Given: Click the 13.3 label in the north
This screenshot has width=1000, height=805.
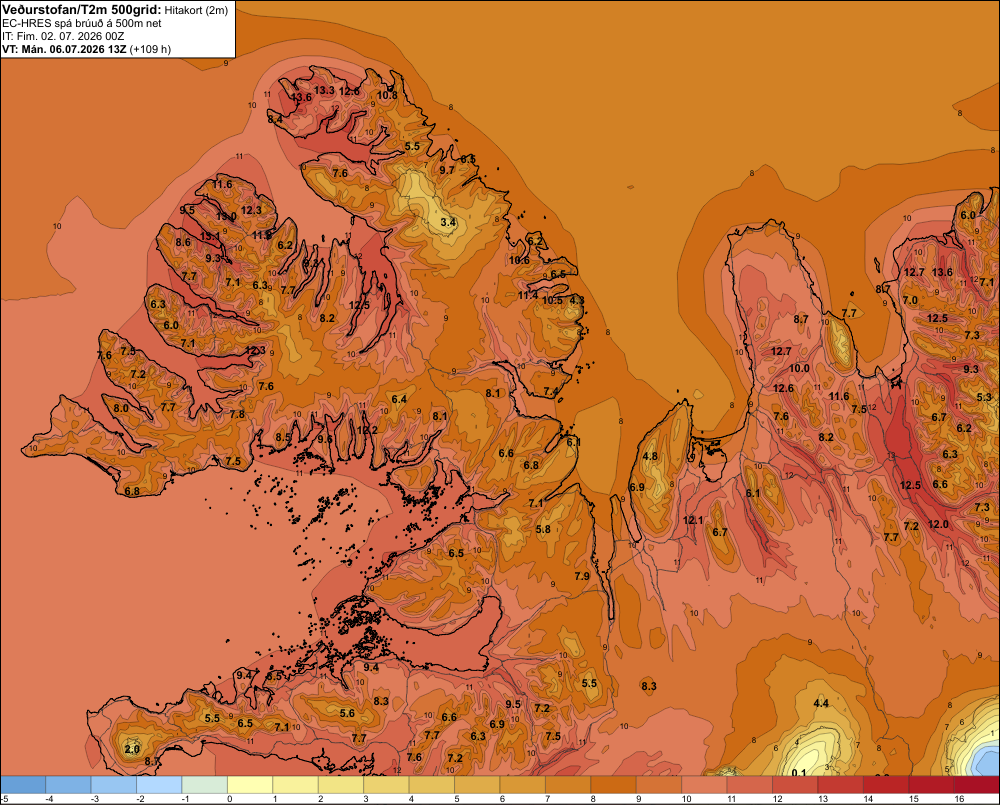Looking at the screenshot, I should pyautogui.click(x=324, y=90).
